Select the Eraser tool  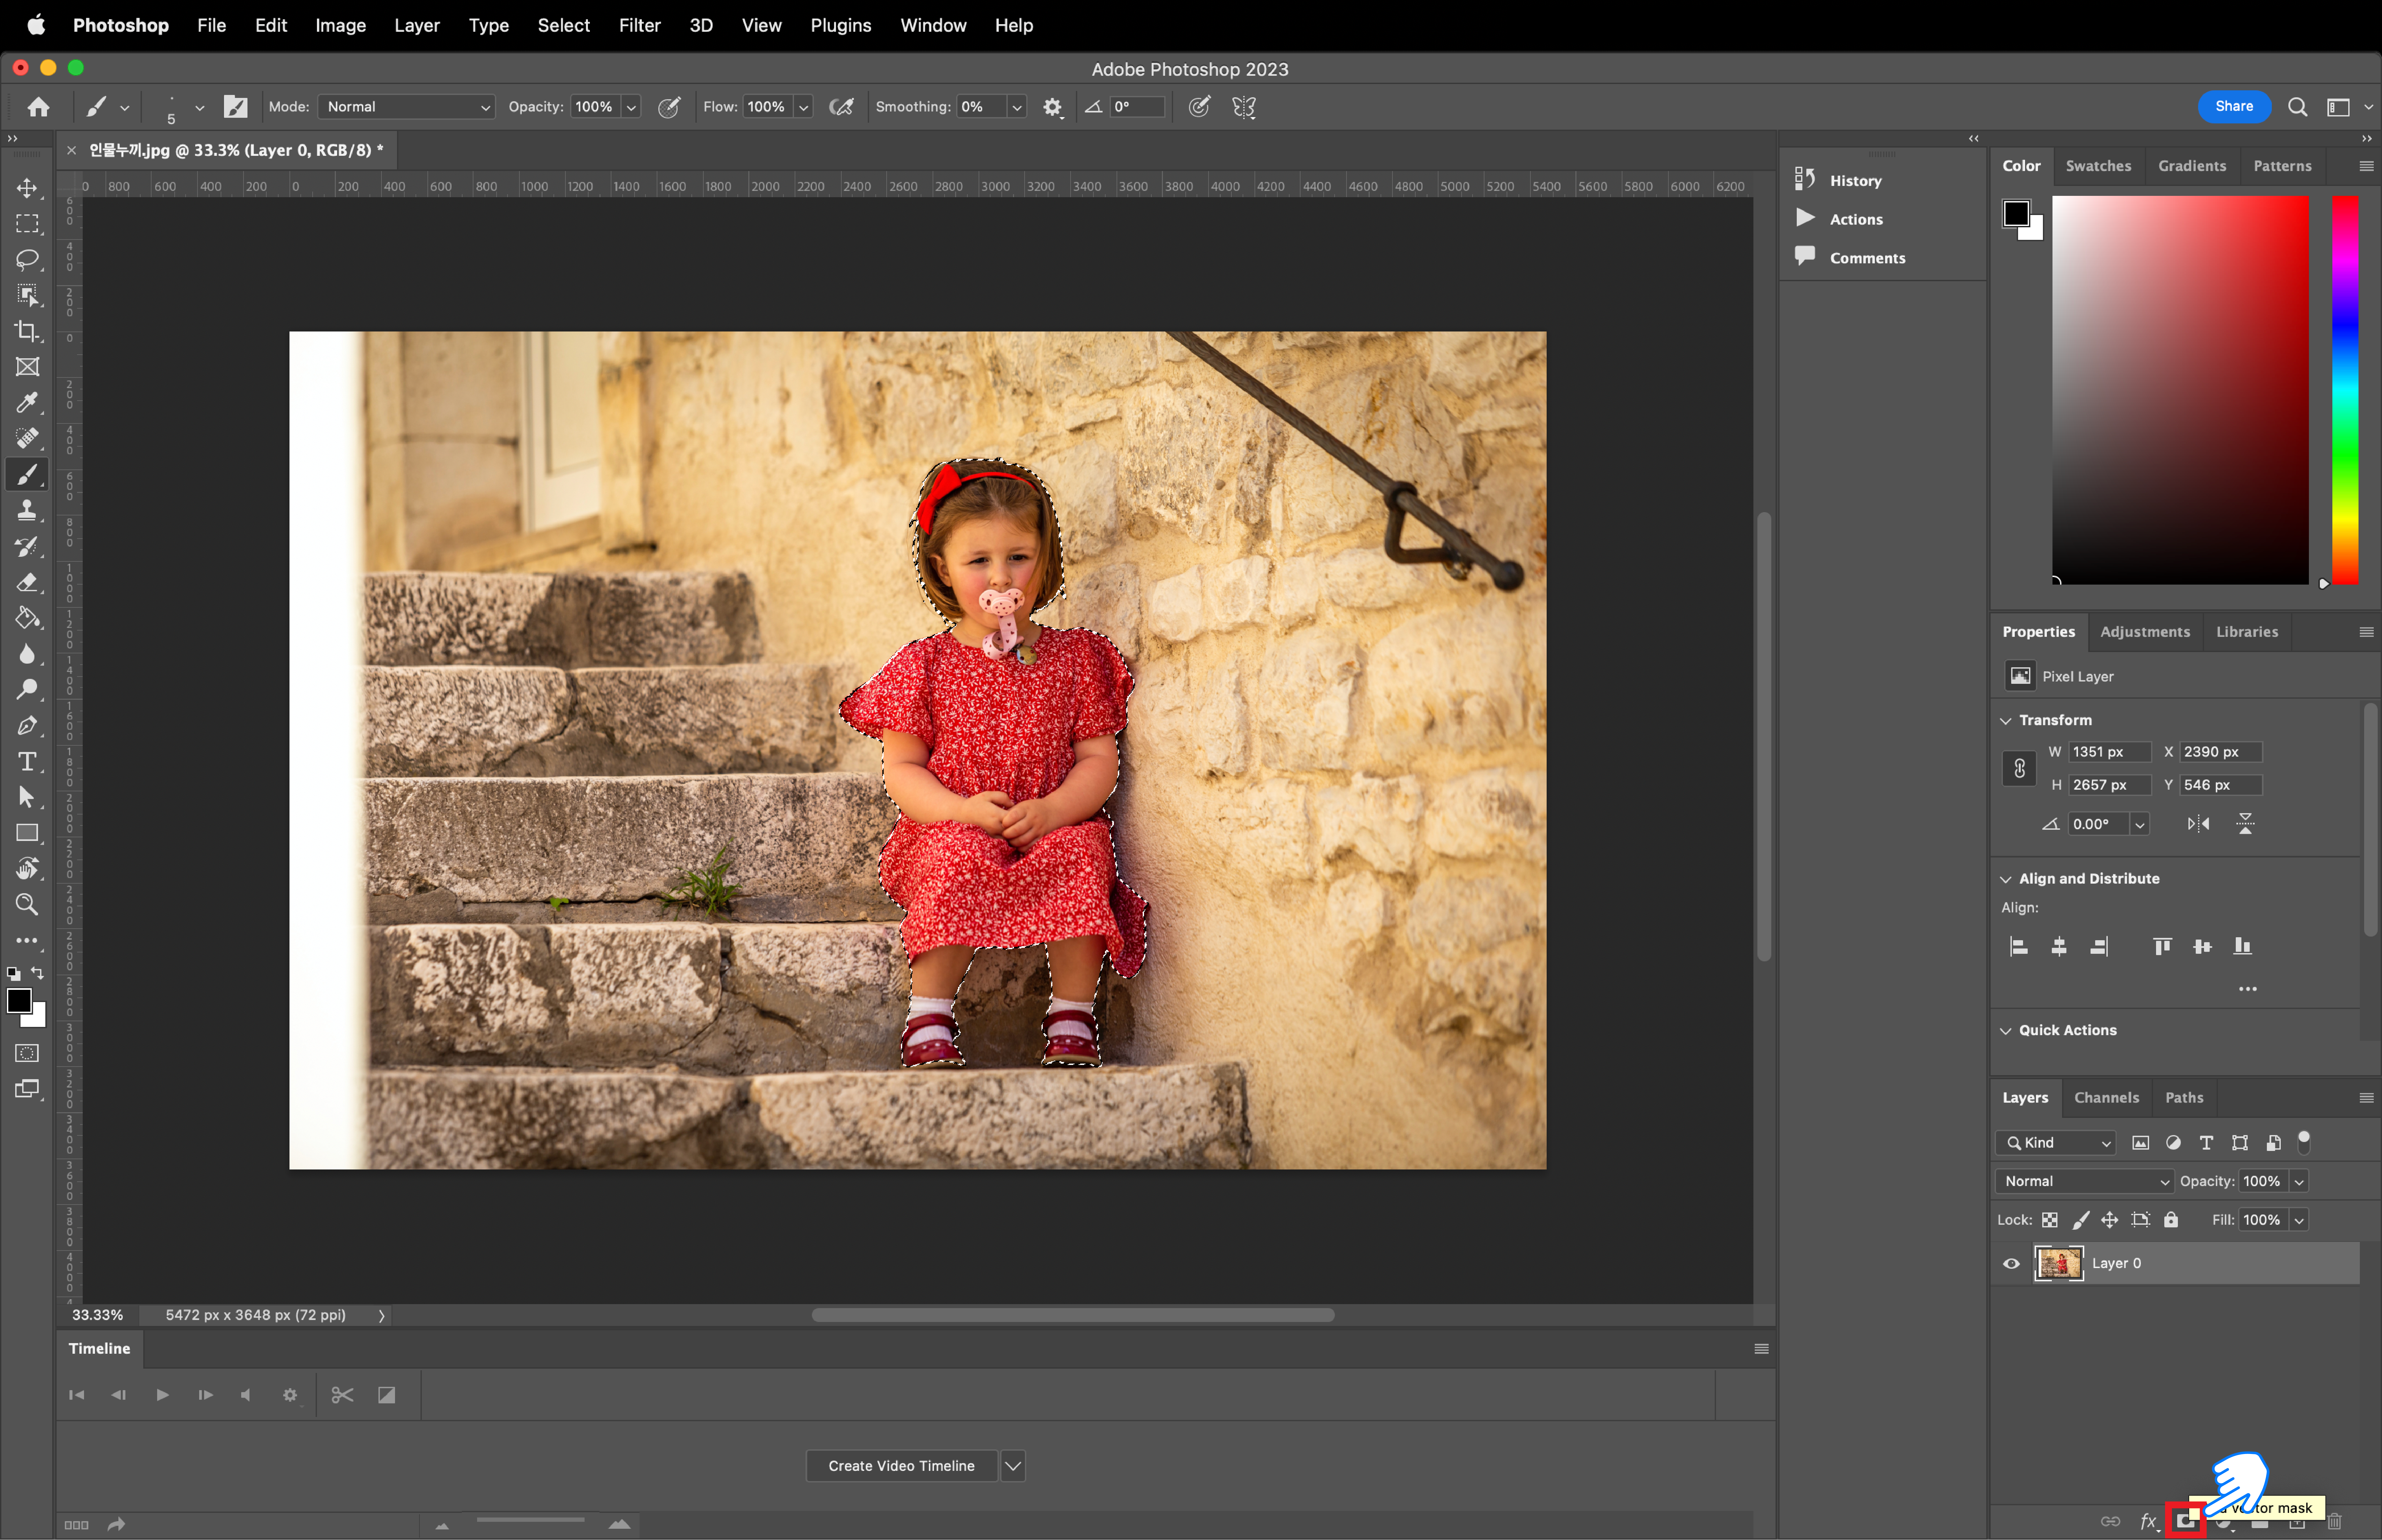coord(27,582)
